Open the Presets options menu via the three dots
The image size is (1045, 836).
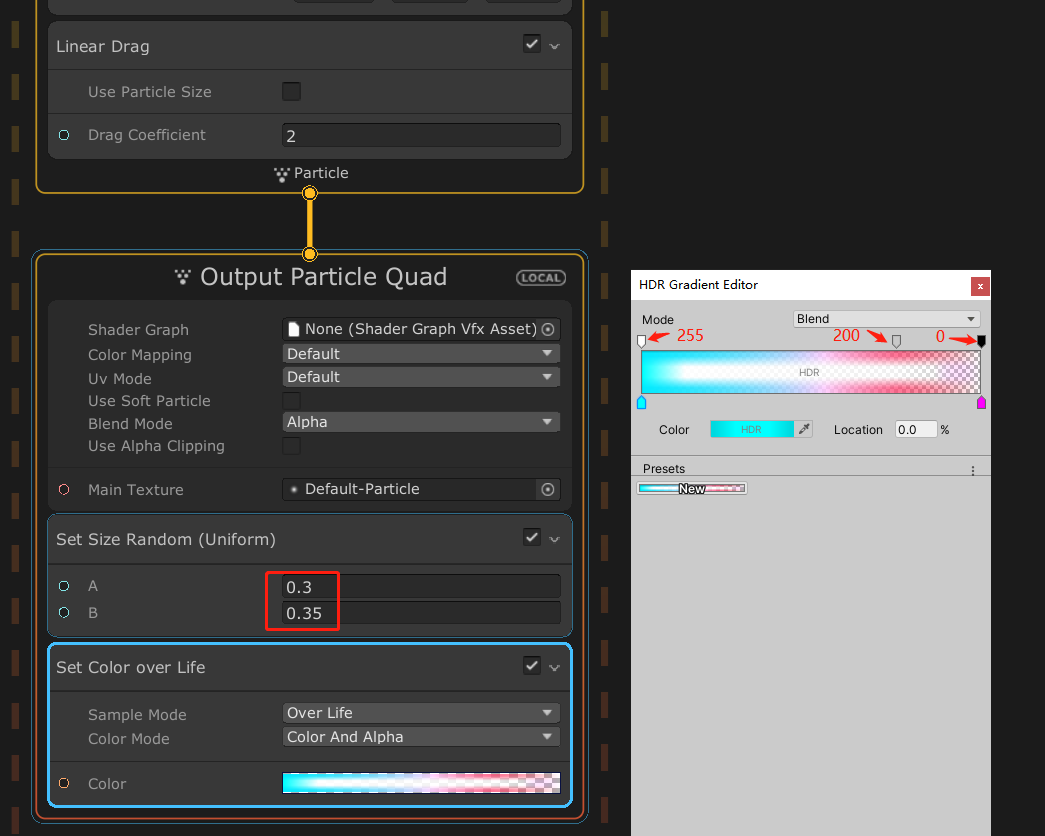click(973, 469)
